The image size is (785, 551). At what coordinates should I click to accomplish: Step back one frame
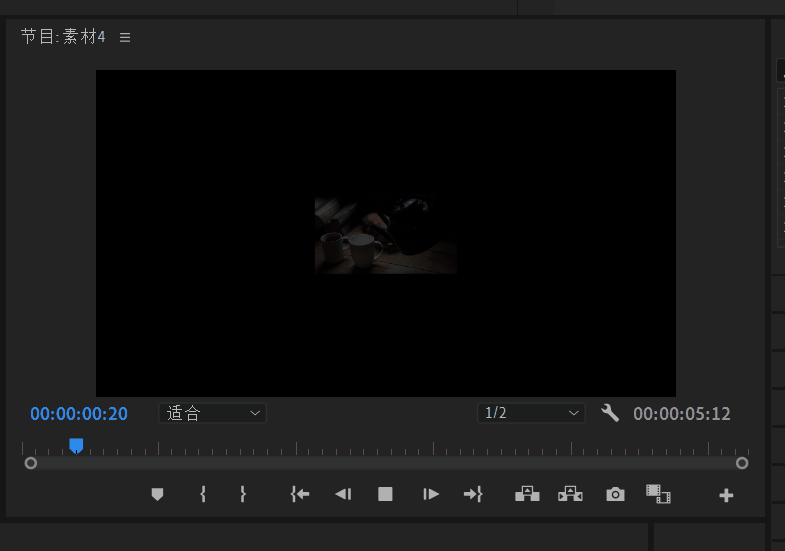pyautogui.click(x=343, y=494)
